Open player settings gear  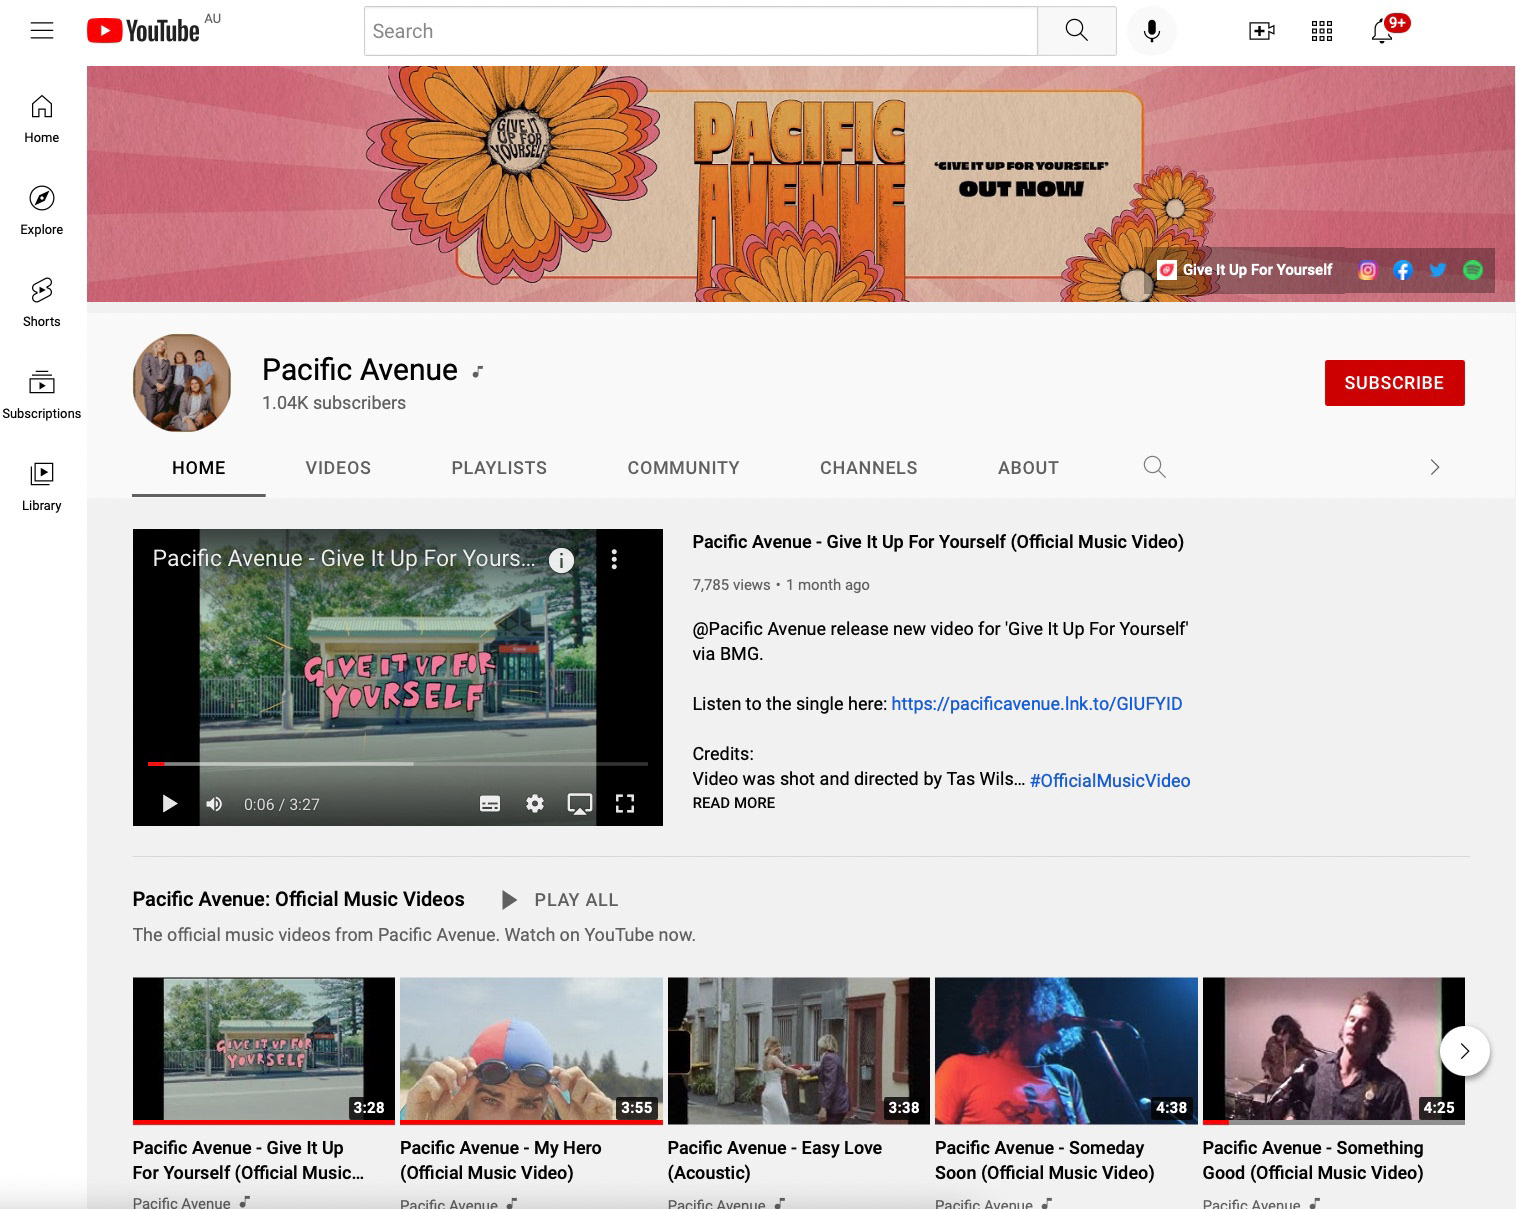coord(535,804)
